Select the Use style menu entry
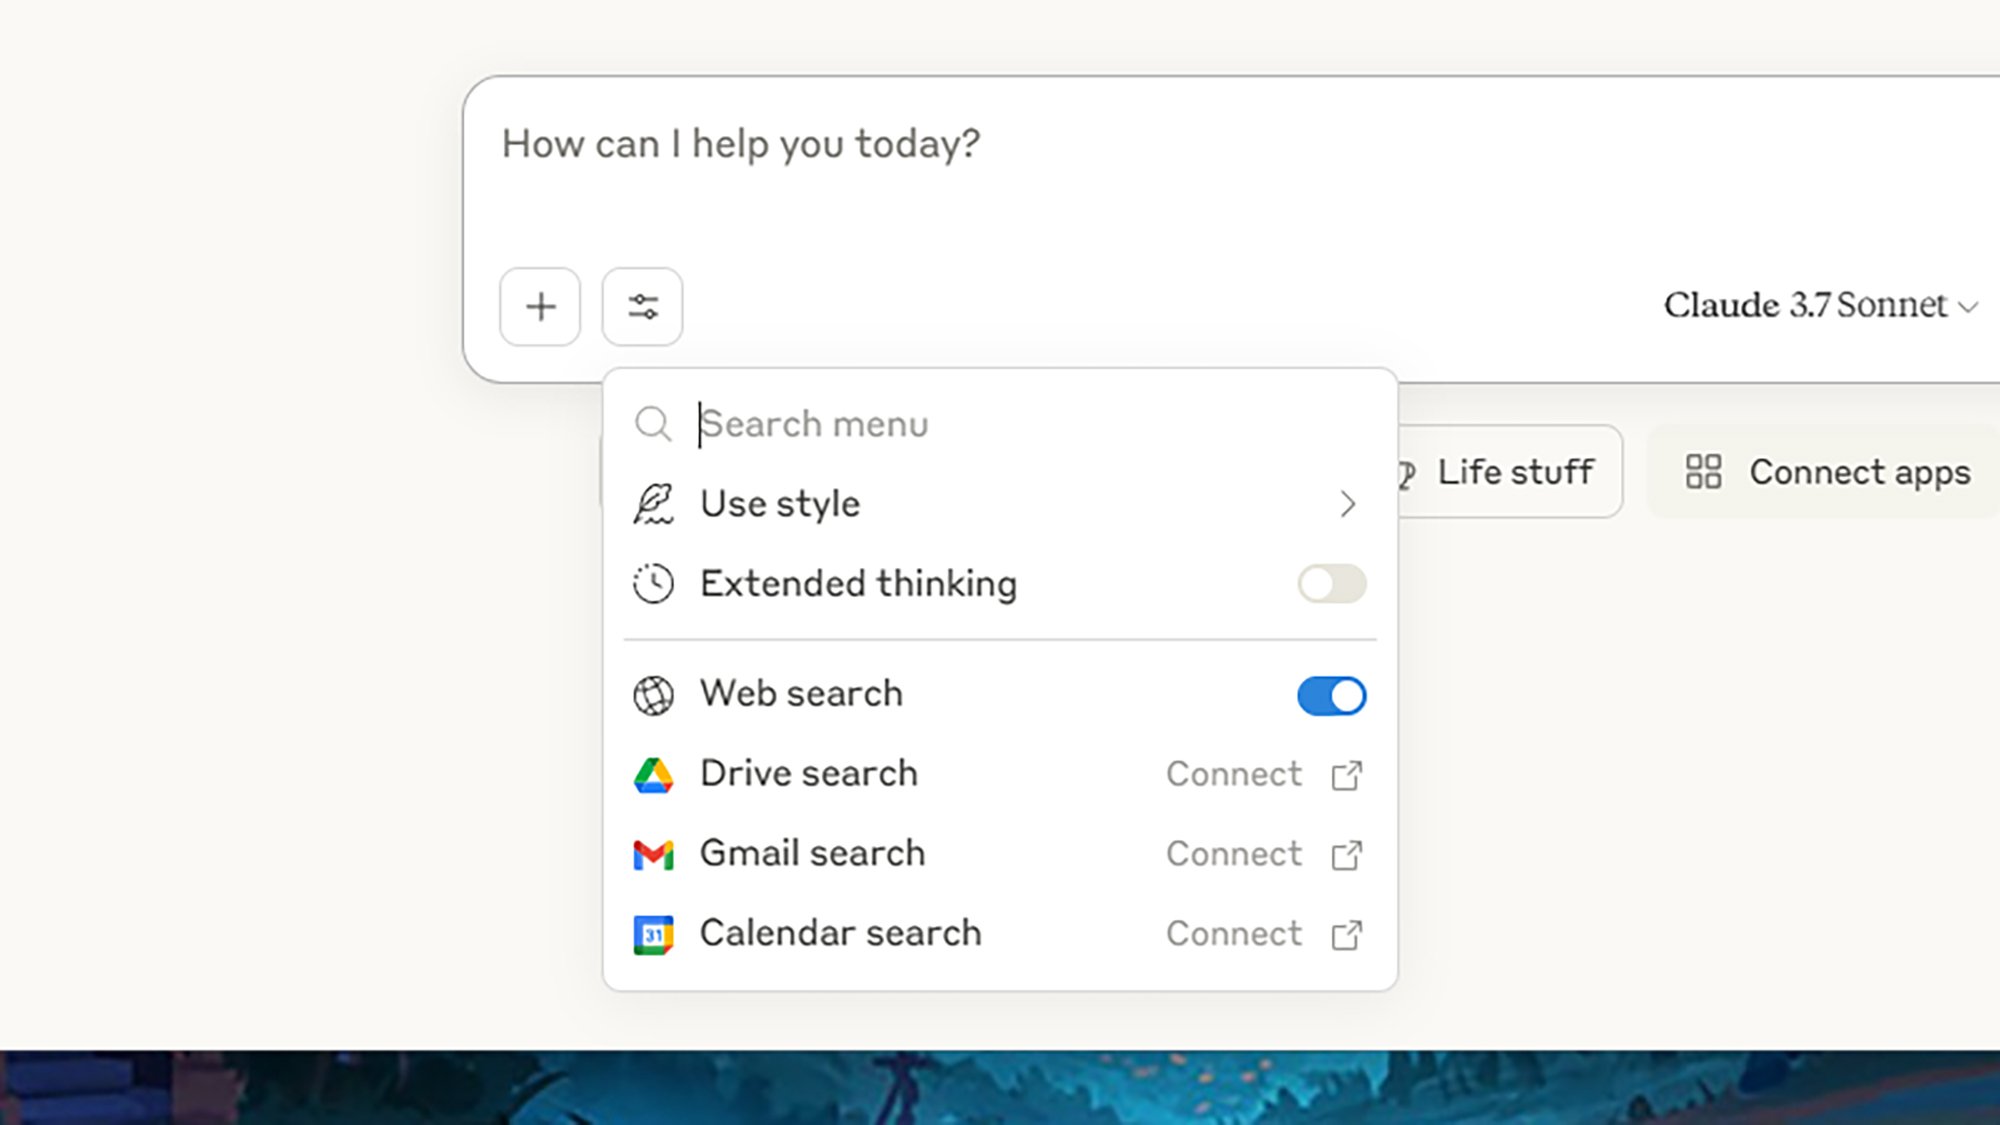 (x=780, y=504)
